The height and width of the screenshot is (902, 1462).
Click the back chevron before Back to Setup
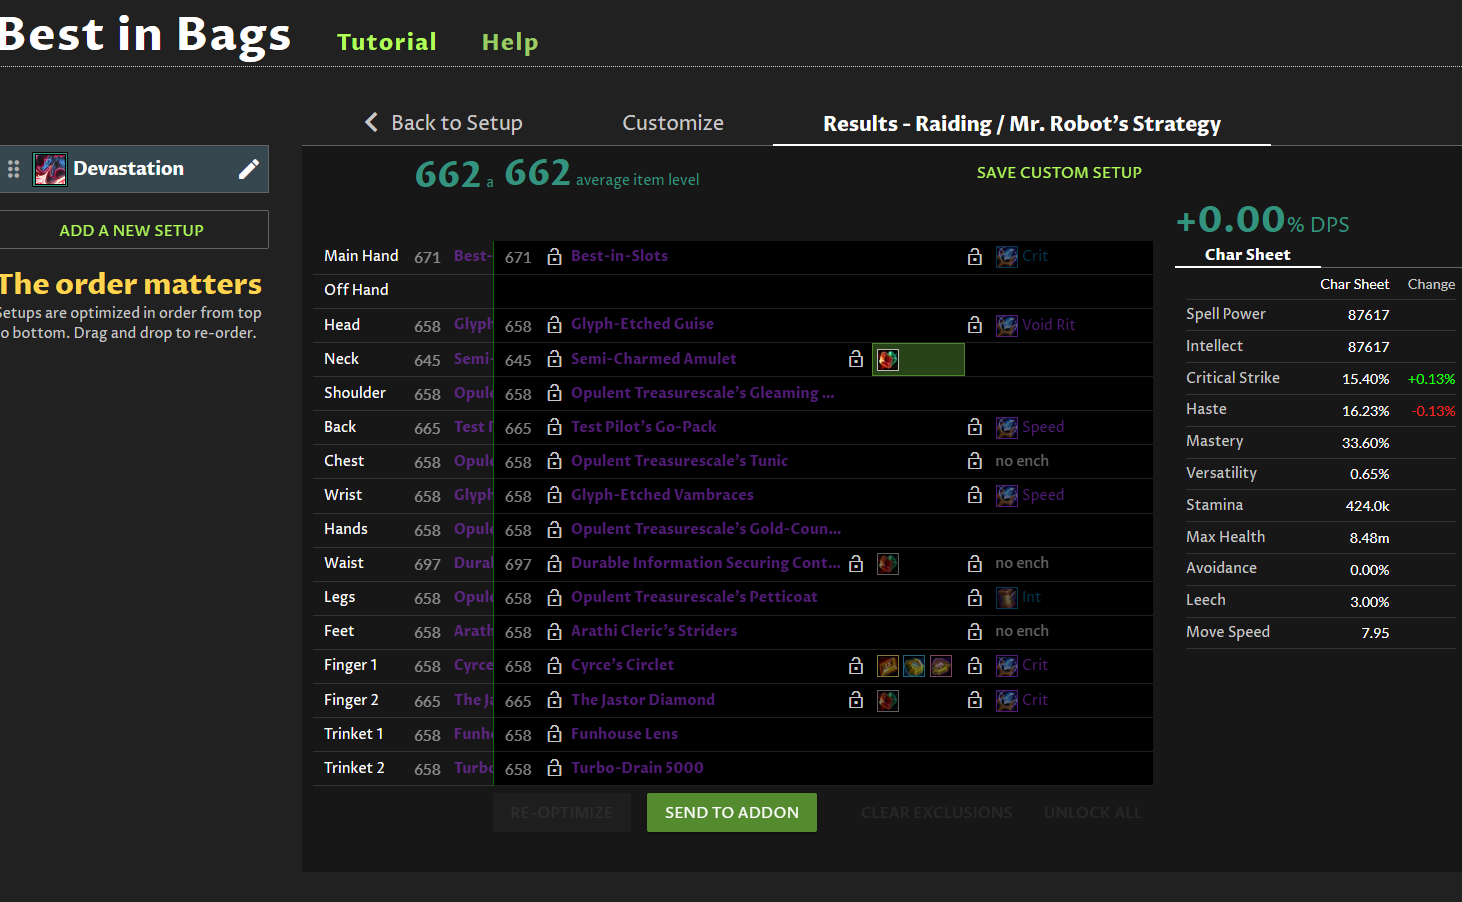(x=371, y=122)
